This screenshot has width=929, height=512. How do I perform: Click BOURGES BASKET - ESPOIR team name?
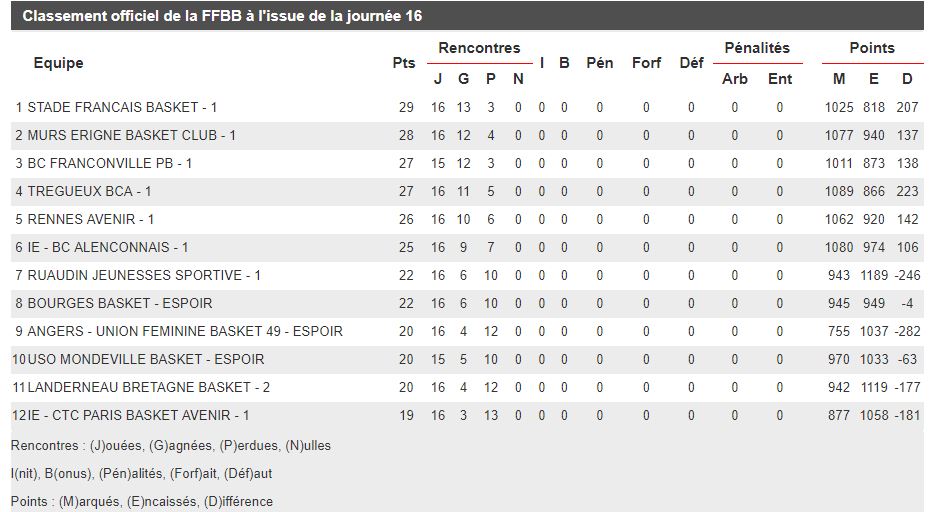point(120,303)
